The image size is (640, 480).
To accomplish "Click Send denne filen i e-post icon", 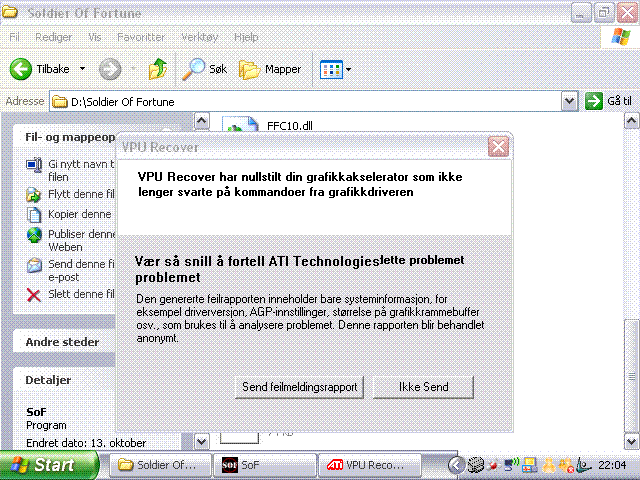I will coord(34,265).
